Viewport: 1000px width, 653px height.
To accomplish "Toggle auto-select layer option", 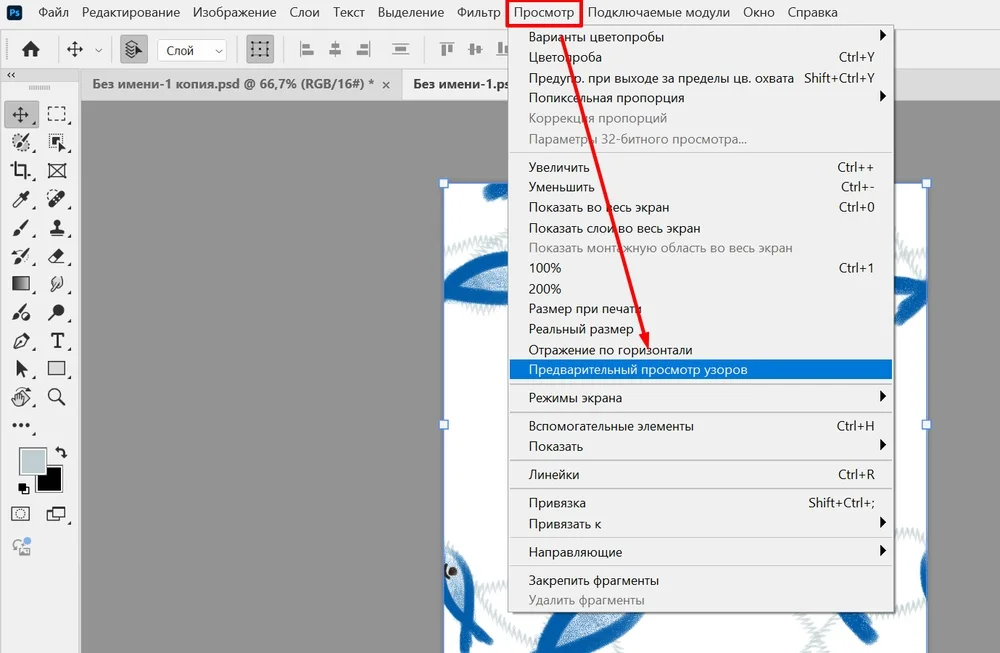I will [x=133, y=49].
